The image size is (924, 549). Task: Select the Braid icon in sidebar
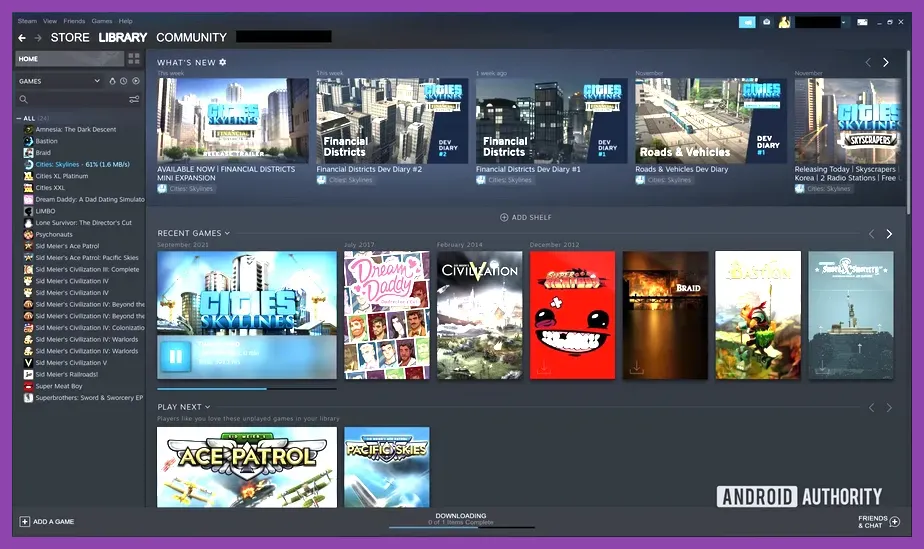pos(28,153)
